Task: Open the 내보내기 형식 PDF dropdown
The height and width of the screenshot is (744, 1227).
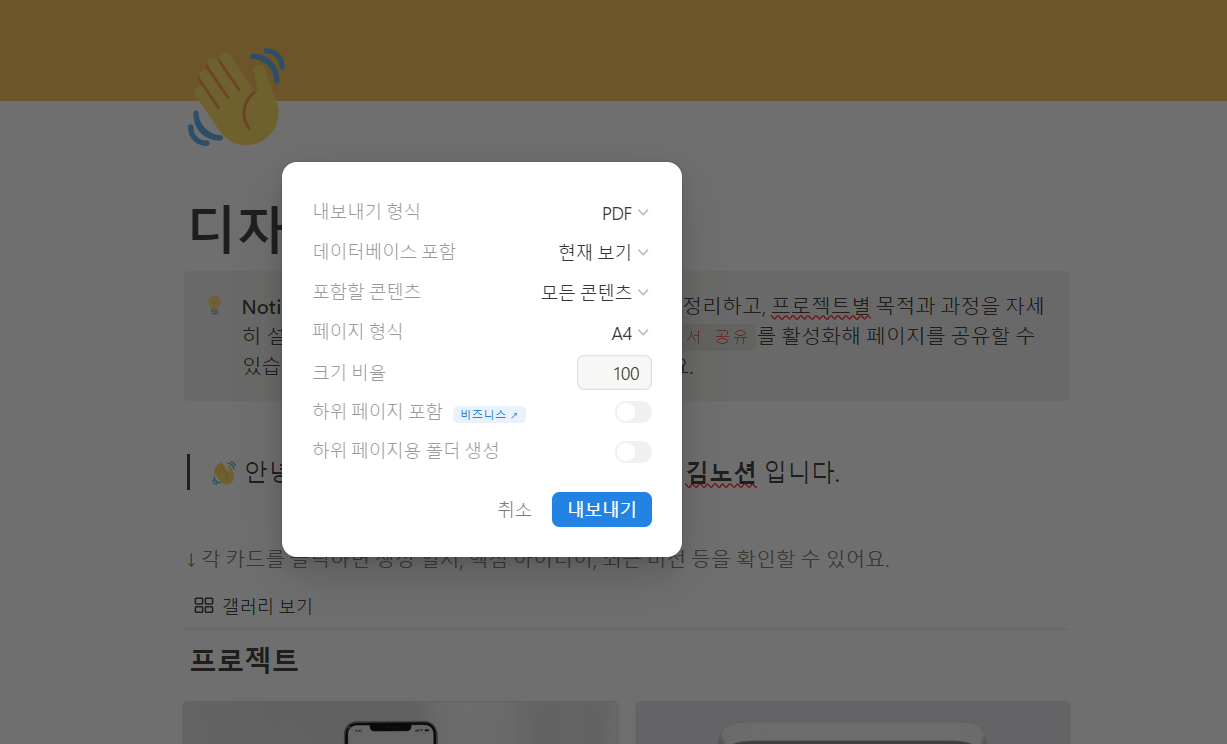Action: (625, 213)
